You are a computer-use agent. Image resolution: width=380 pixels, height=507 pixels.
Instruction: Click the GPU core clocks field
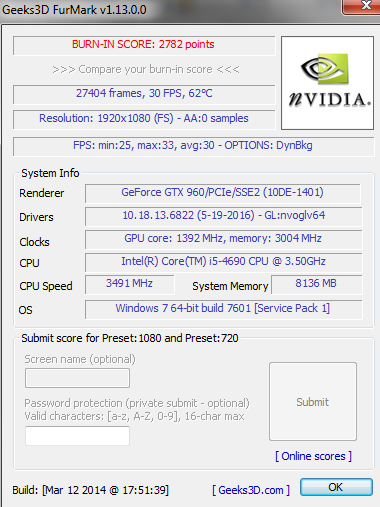(x=223, y=239)
